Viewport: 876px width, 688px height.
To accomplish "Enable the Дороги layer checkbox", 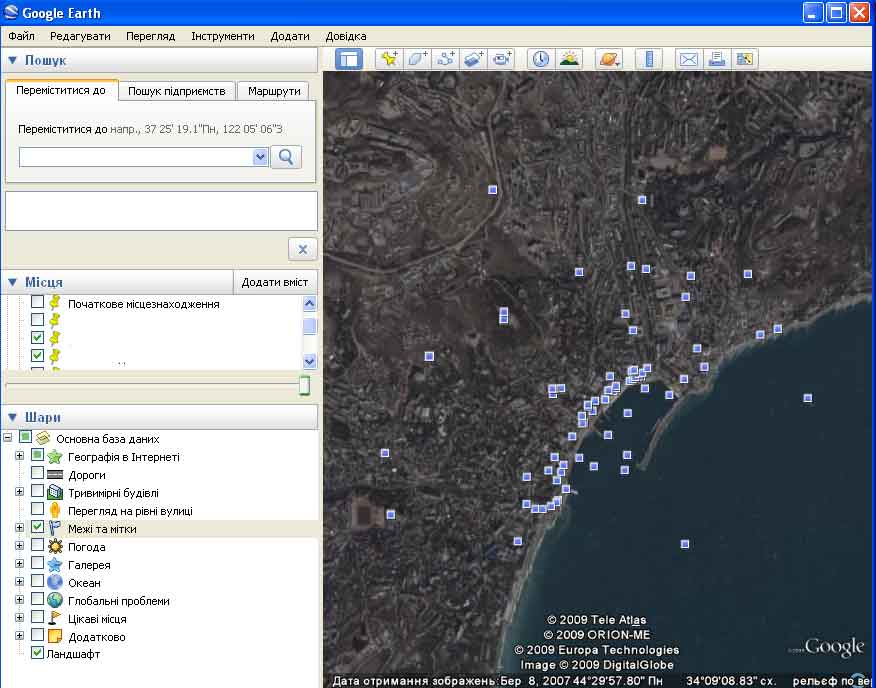I will coord(38,475).
